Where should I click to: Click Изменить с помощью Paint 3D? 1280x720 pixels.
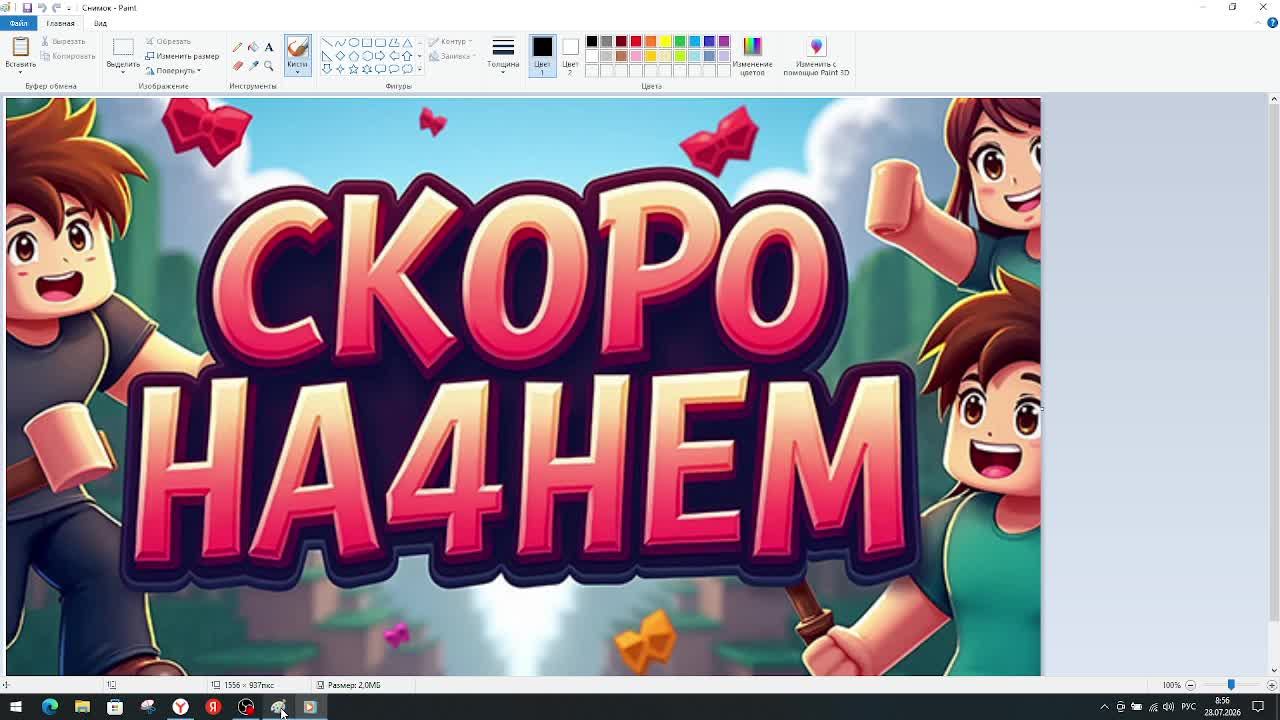[x=816, y=55]
